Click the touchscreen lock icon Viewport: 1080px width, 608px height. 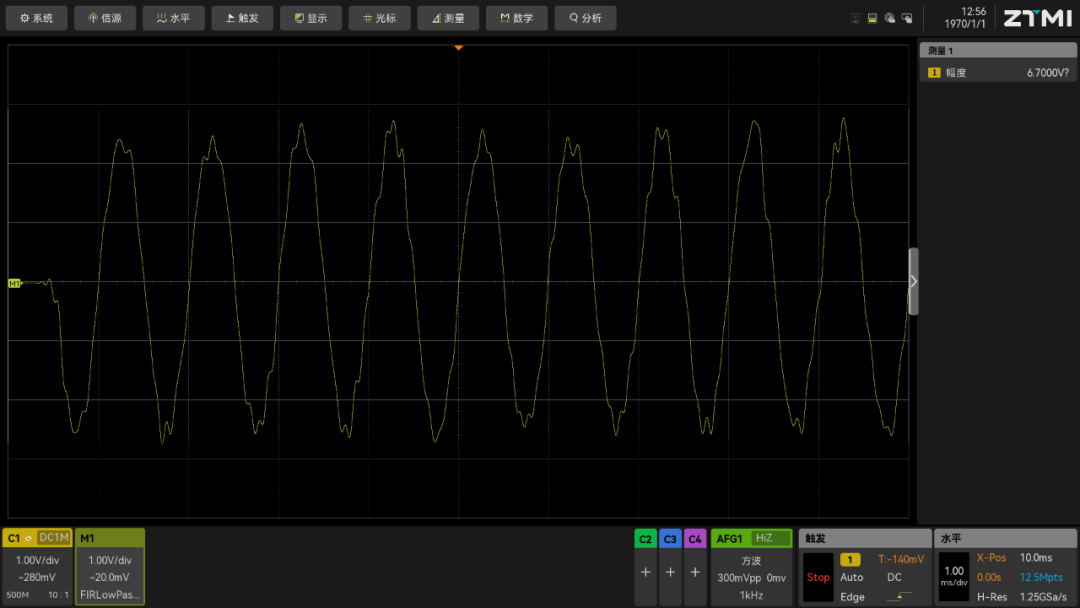pyautogui.click(x=907, y=19)
